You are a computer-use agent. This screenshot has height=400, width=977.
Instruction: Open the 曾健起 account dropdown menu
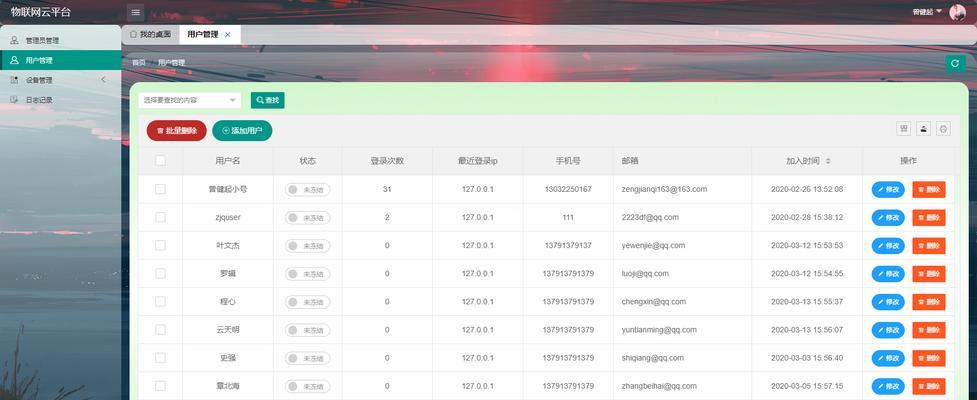pyautogui.click(x=927, y=12)
